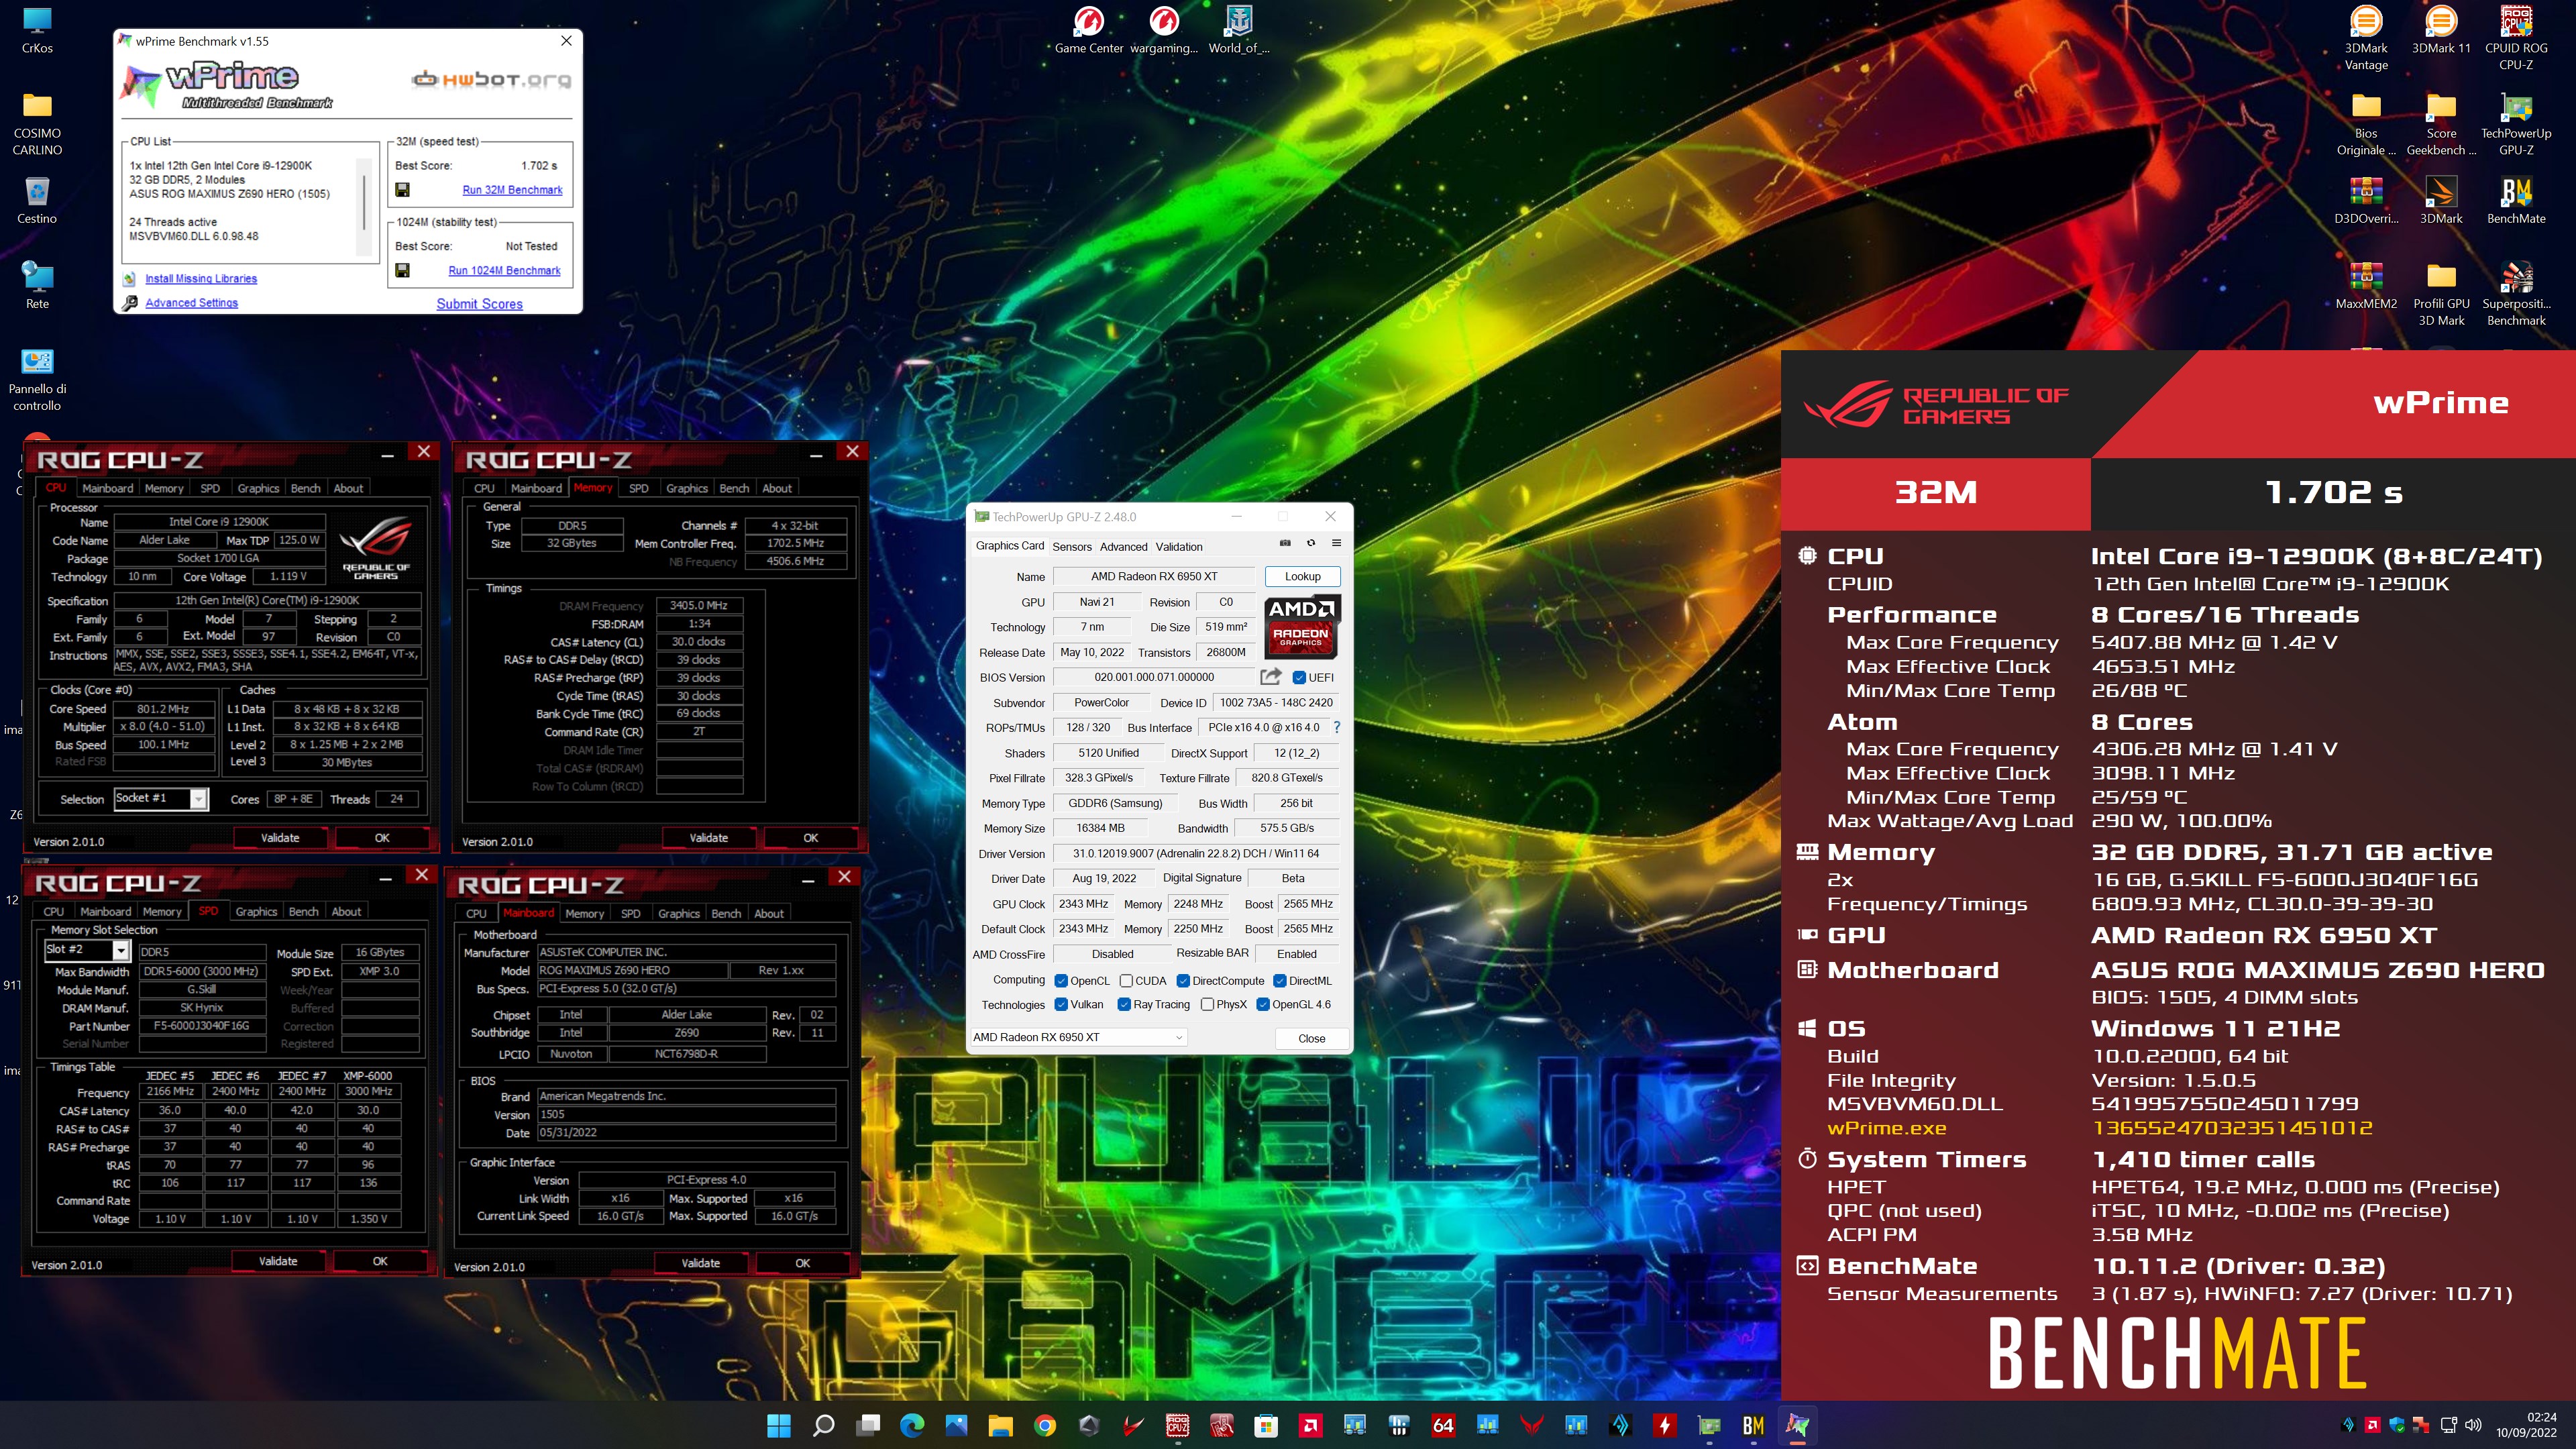Click the GPU-Z refresh icon
The width and height of the screenshot is (2576, 1449).
pyautogui.click(x=1310, y=543)
